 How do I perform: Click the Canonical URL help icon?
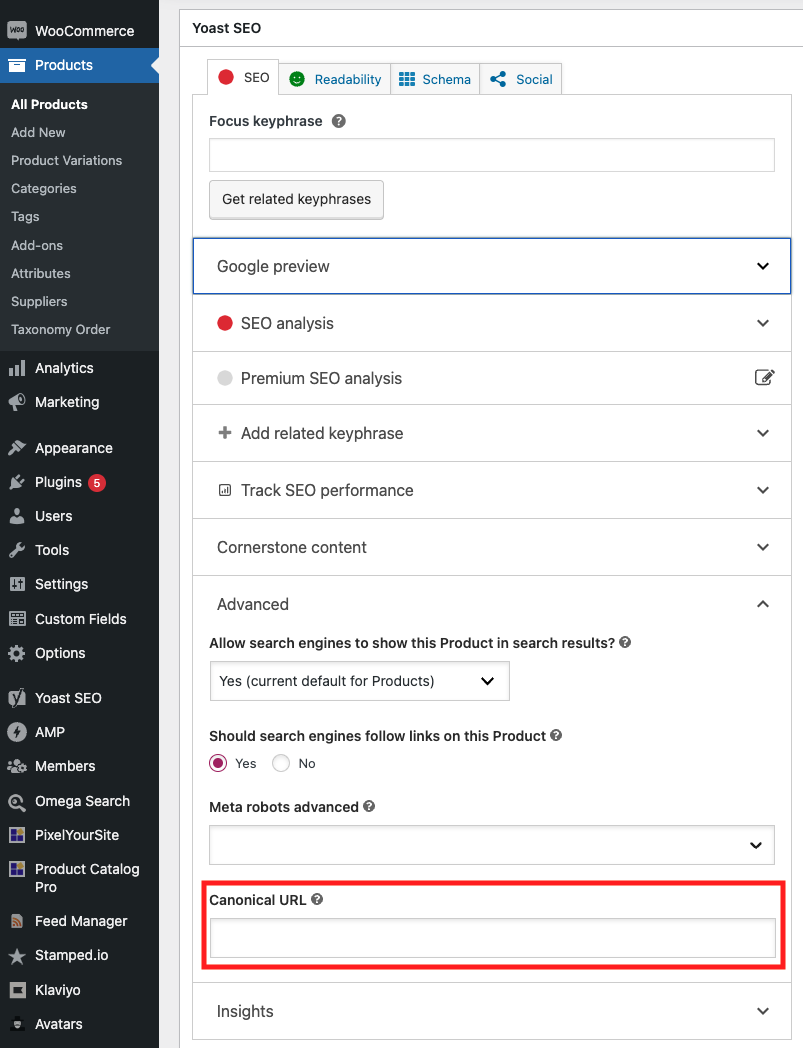click(317, 899)
